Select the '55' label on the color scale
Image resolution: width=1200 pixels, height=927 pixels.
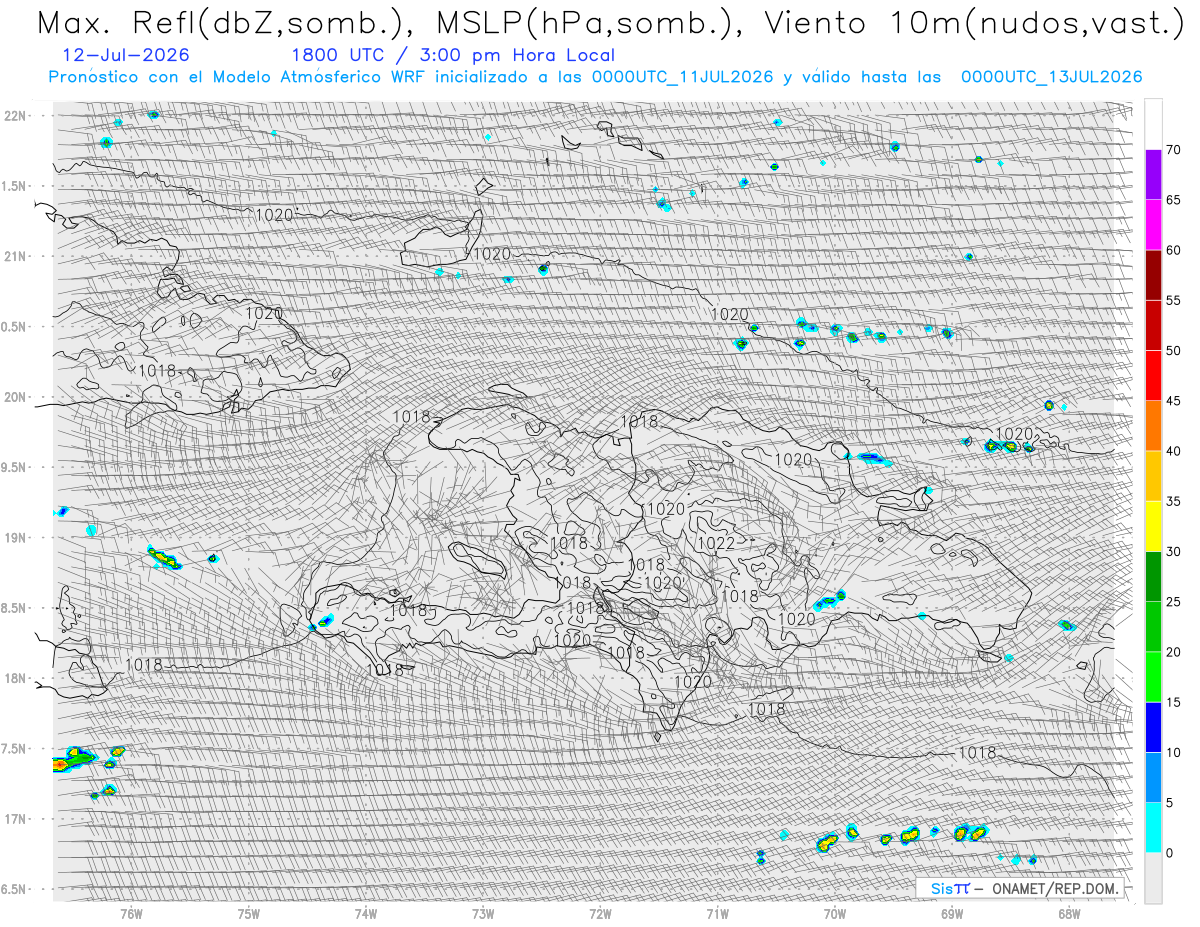pos(1173,301)
